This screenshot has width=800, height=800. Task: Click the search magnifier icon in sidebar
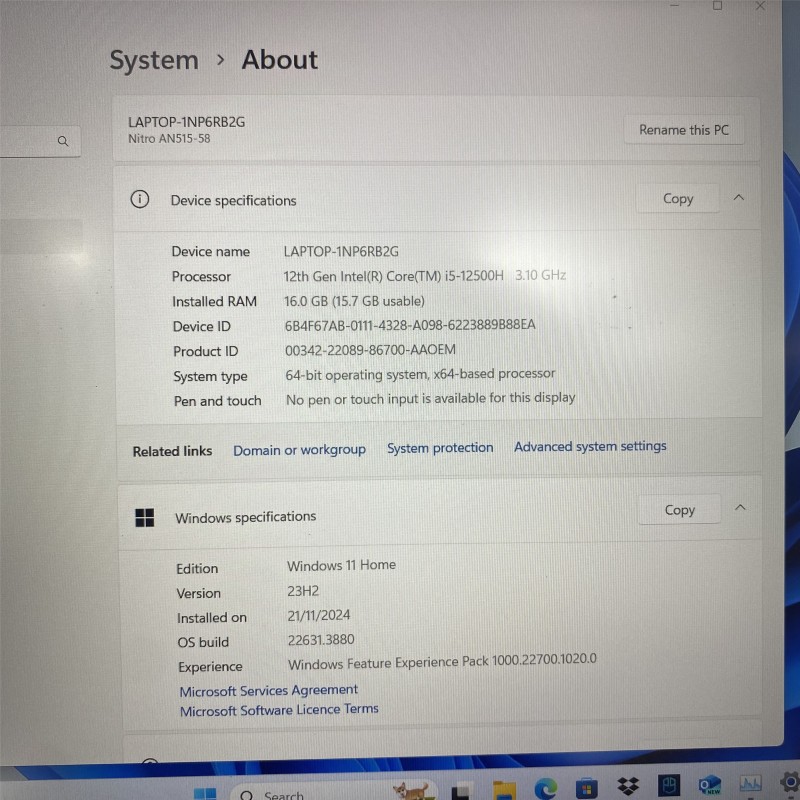tap(63, 142)
